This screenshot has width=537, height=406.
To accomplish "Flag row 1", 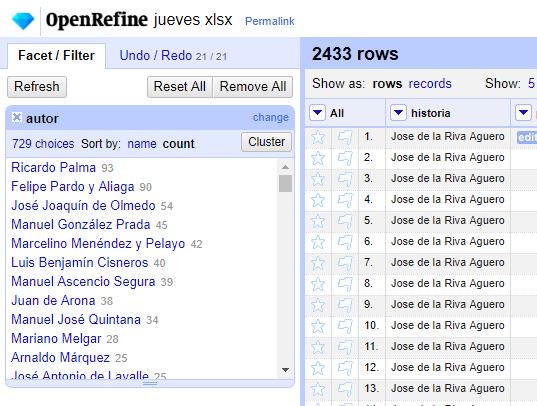I will (x=345, y=137).
